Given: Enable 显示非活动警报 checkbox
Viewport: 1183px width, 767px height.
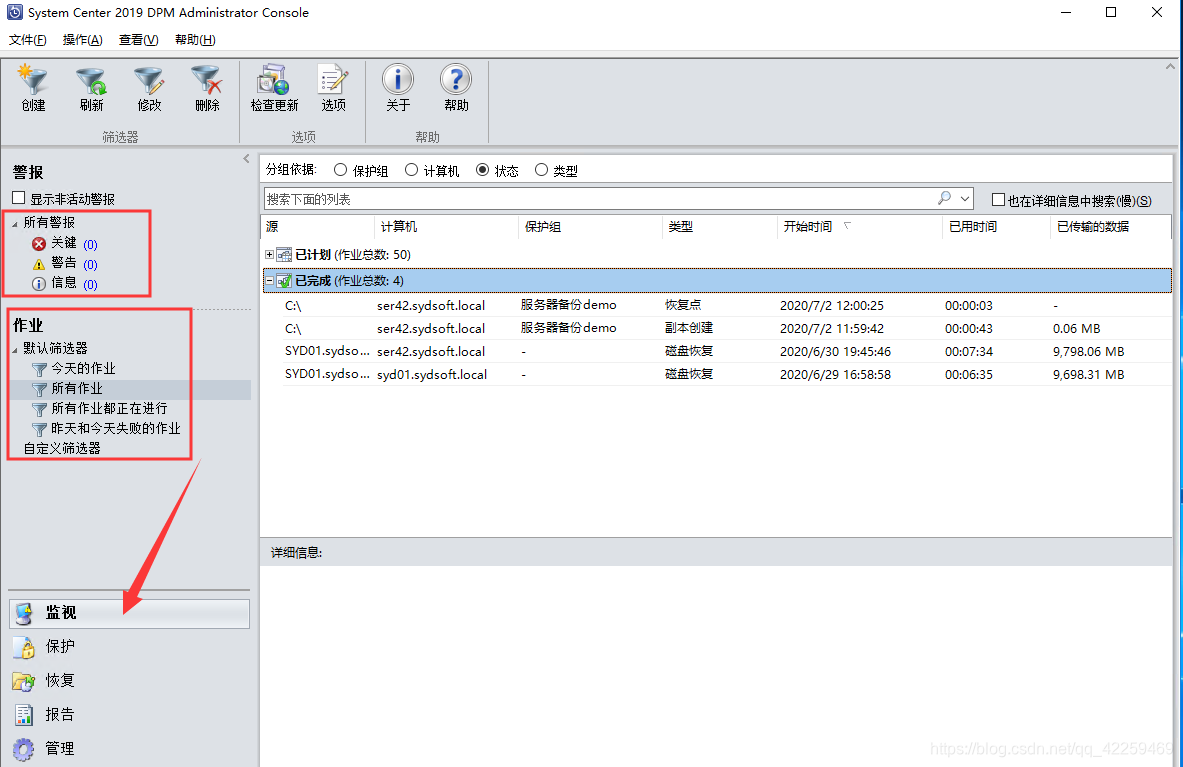Looking at the screenshot, I should click(19, 198).
